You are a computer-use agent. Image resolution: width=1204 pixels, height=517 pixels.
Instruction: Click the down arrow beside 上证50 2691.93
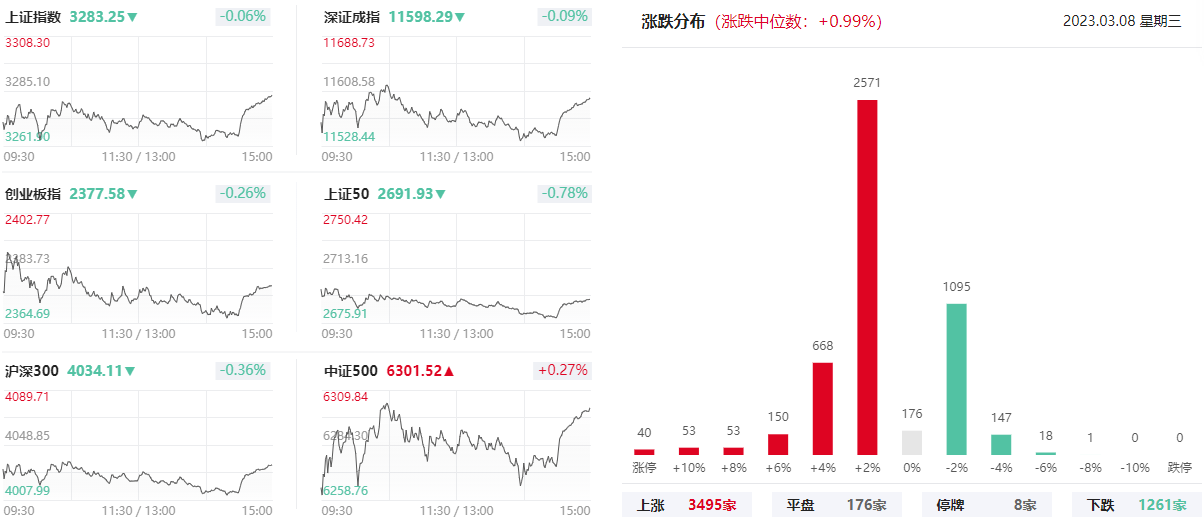click(x=441, y=194)
